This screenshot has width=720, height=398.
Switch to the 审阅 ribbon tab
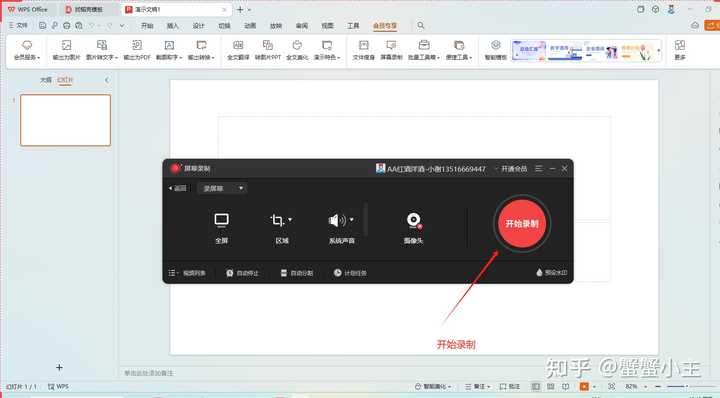point(302,26)
